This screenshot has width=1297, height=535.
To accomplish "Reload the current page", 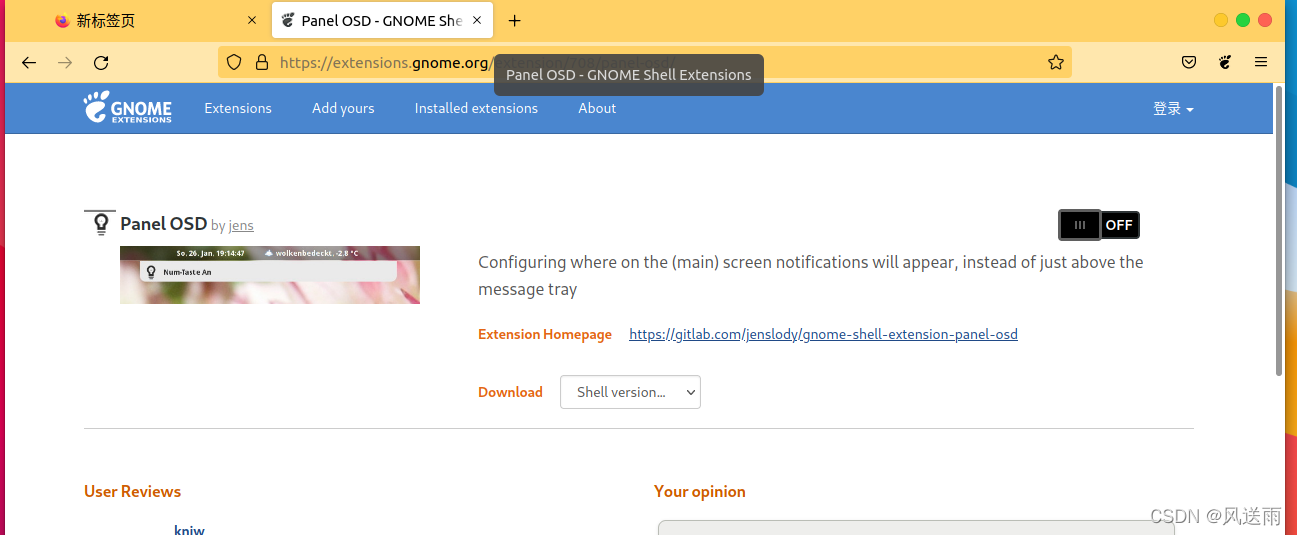I will click(x=101, y=62).
